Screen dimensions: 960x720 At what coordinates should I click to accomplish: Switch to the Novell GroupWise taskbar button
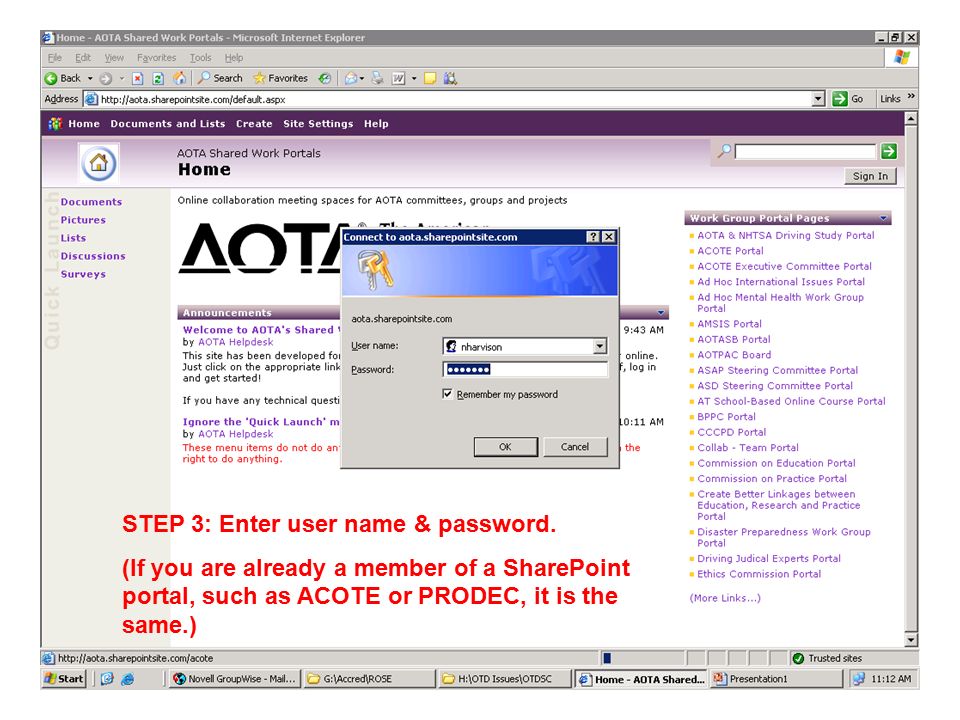(x=234, y=678)
